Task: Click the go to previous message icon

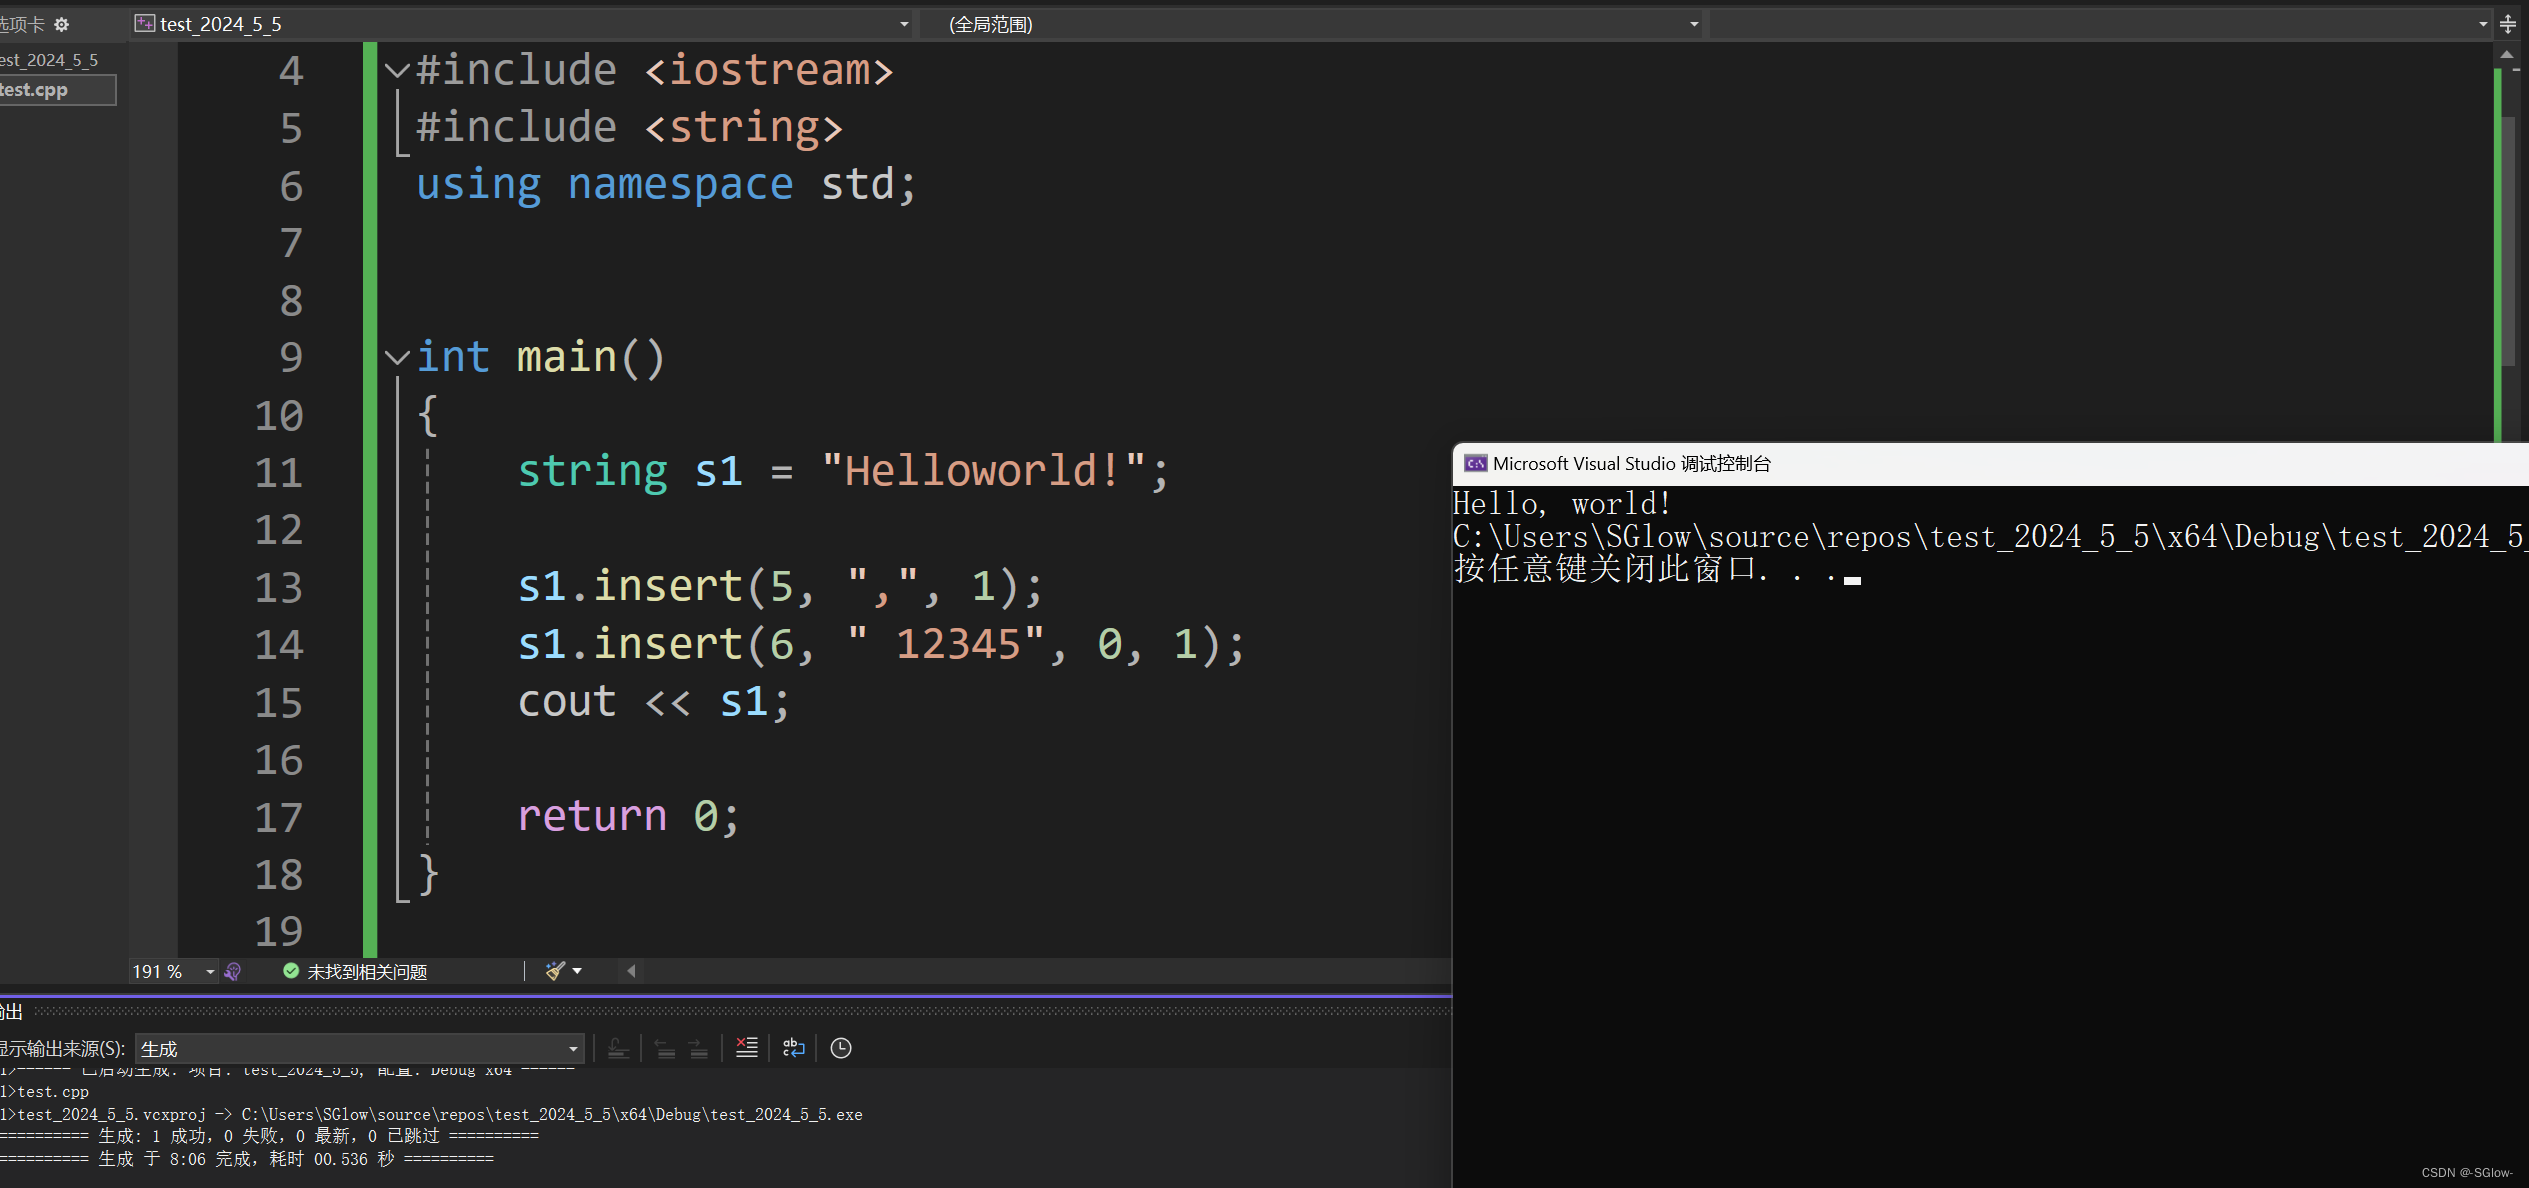Action: click(x=665, y=1047)
